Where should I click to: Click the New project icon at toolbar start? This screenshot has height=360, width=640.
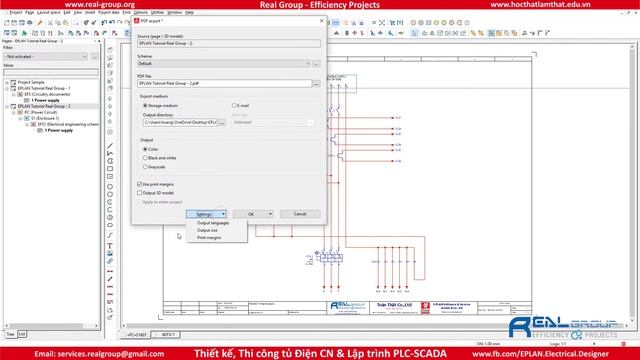tap(7, 23)
